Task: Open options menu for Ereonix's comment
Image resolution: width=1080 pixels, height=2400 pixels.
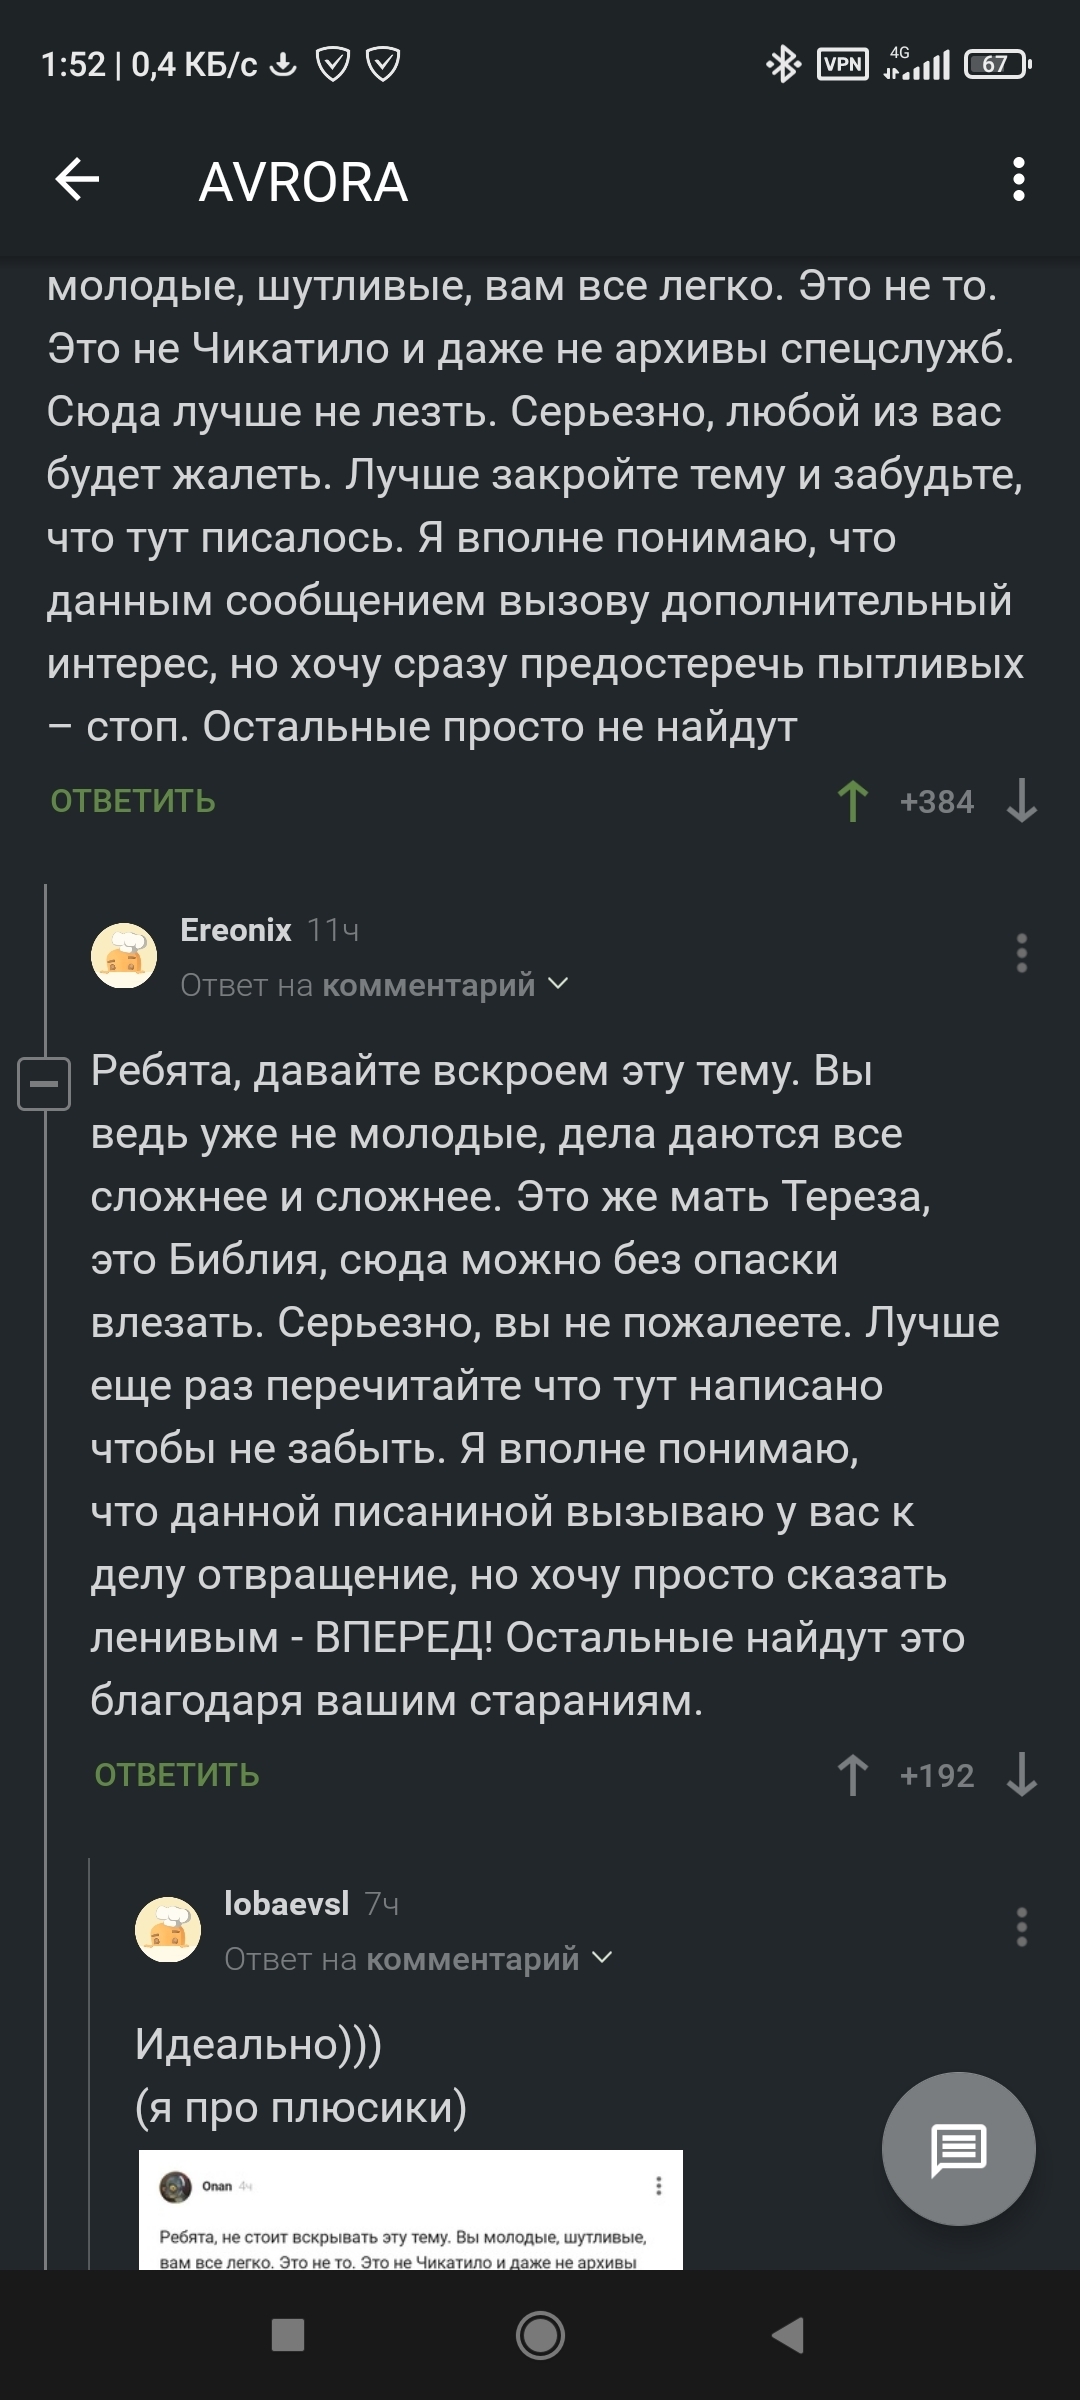Action: 1021,953
